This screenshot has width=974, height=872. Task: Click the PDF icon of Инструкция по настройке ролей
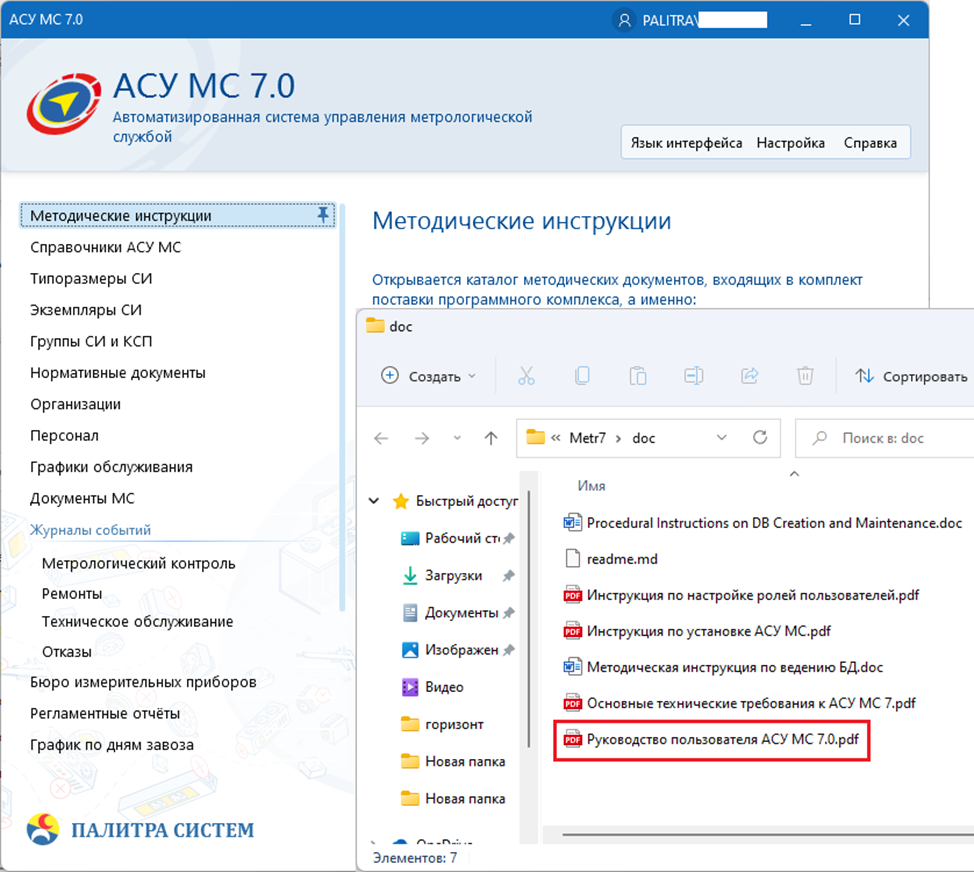pyautogui.click(x=572, y=595)
